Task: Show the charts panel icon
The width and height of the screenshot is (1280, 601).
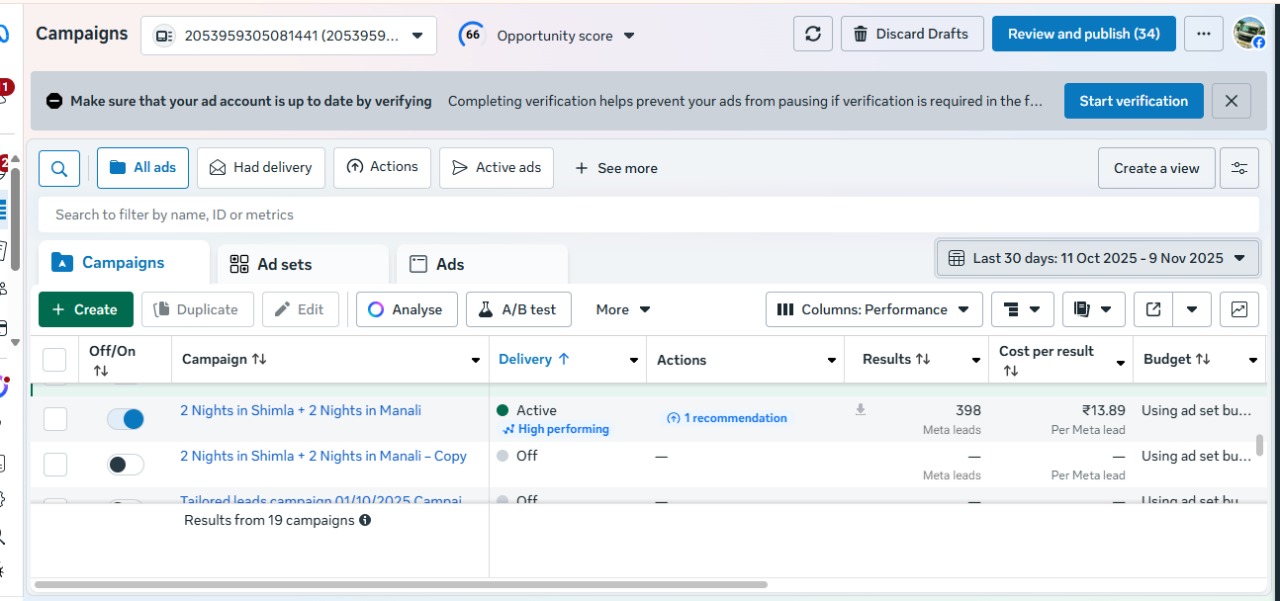Action: 1239,310
